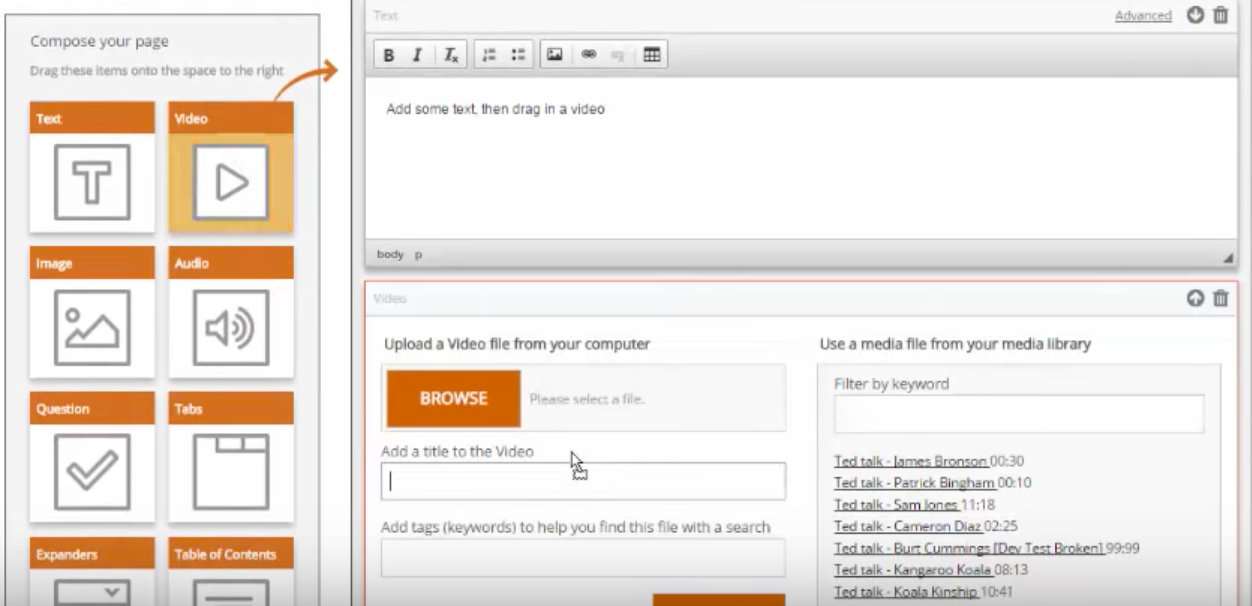Open the Advanced link of Text block

(x=1144, y=16)
